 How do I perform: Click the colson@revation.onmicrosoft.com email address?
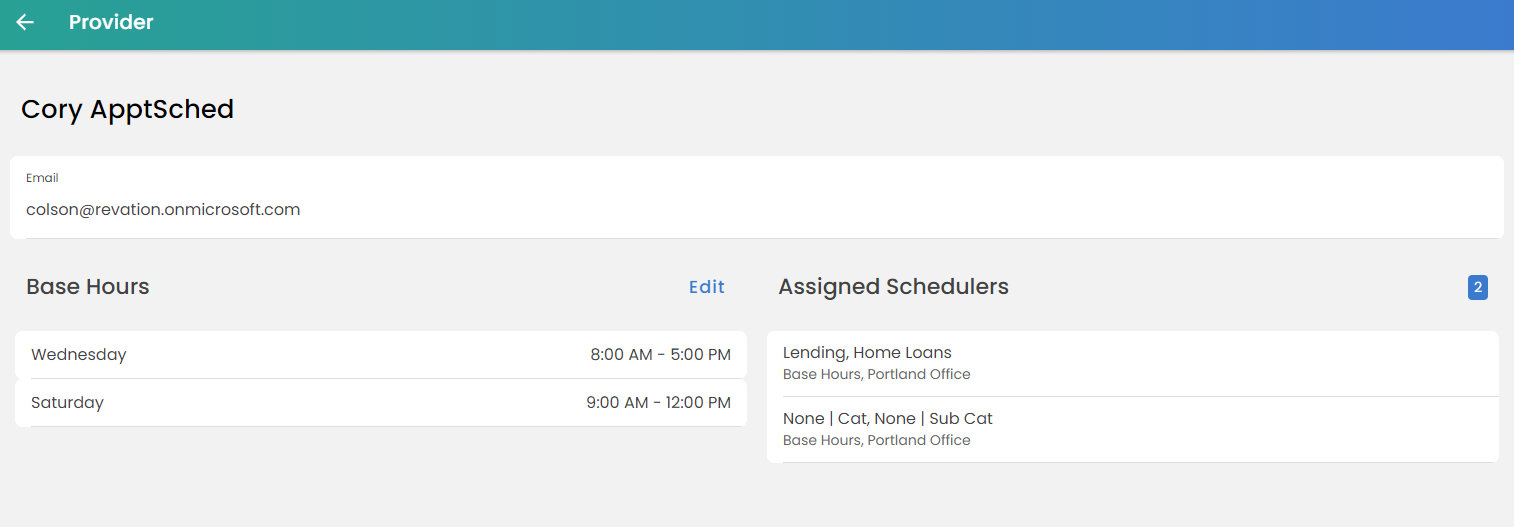point(163,210)
